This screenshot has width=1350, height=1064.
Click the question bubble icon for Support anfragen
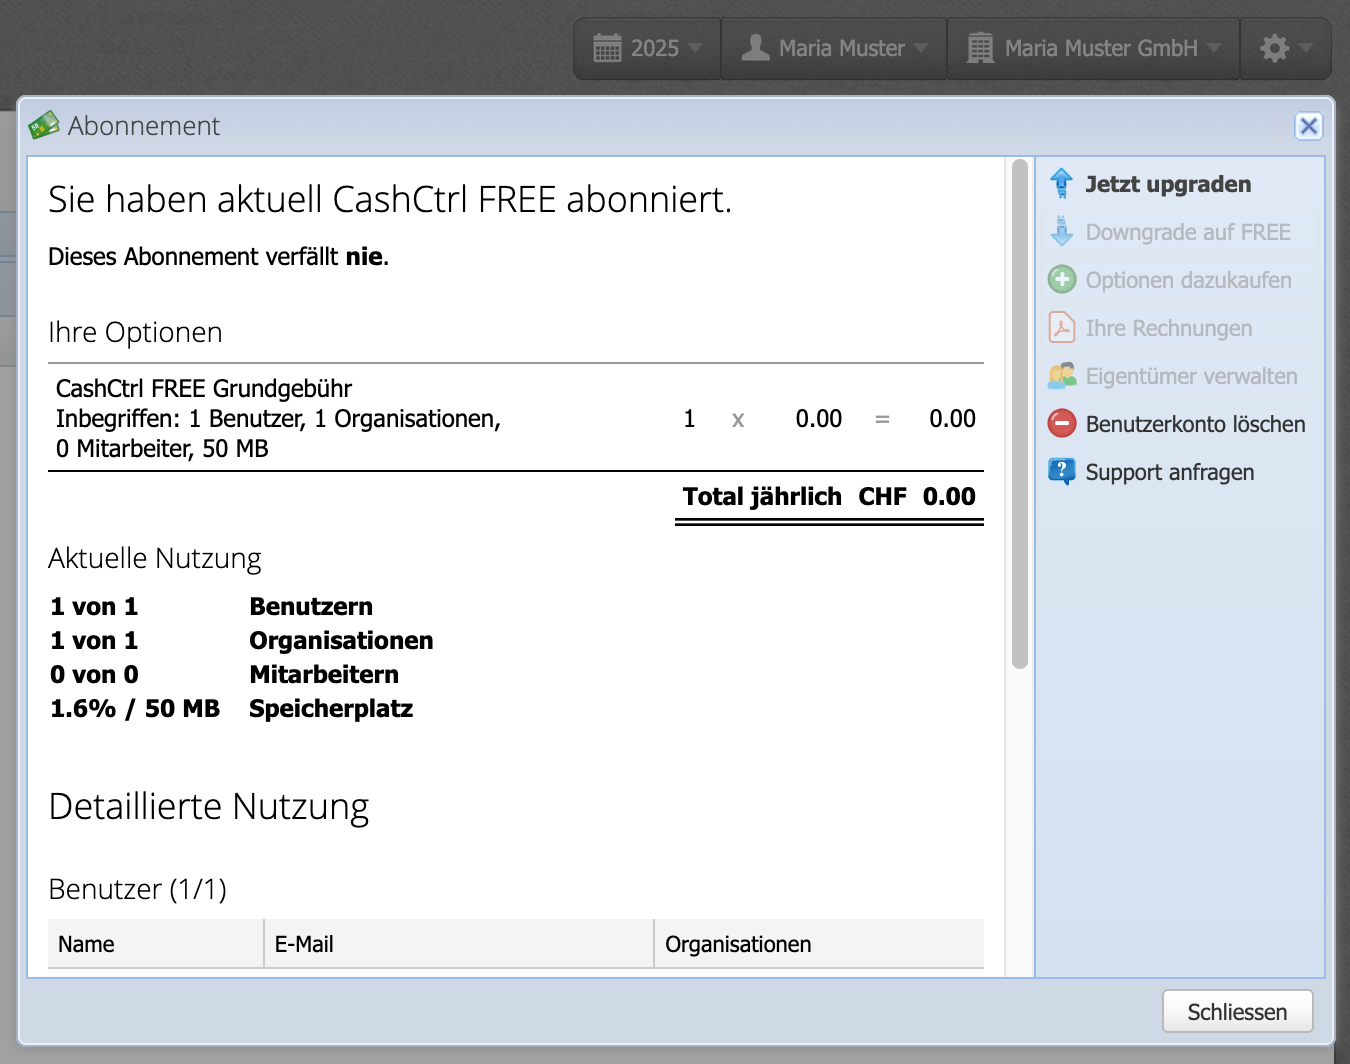coord(1062,471)
